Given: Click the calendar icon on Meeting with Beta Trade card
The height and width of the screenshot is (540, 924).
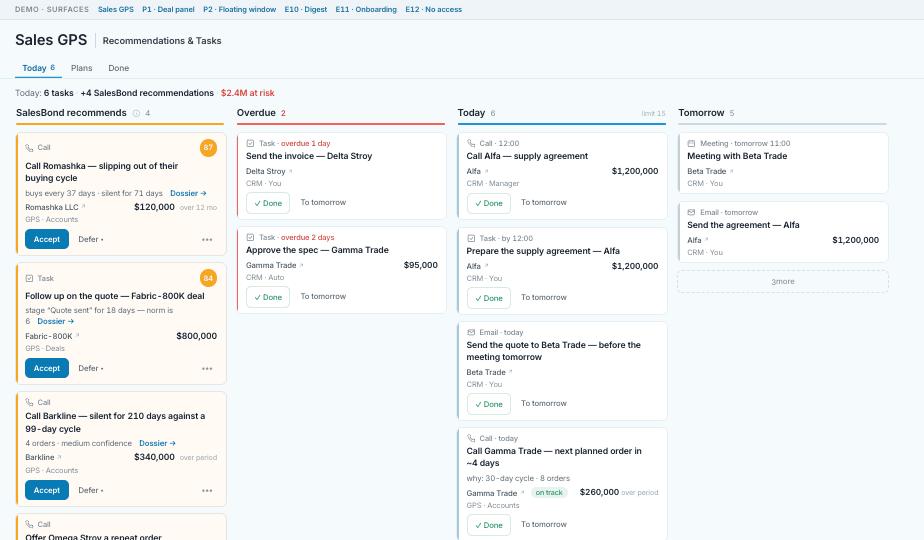Looking at the screenshot, I should [691, 143].
